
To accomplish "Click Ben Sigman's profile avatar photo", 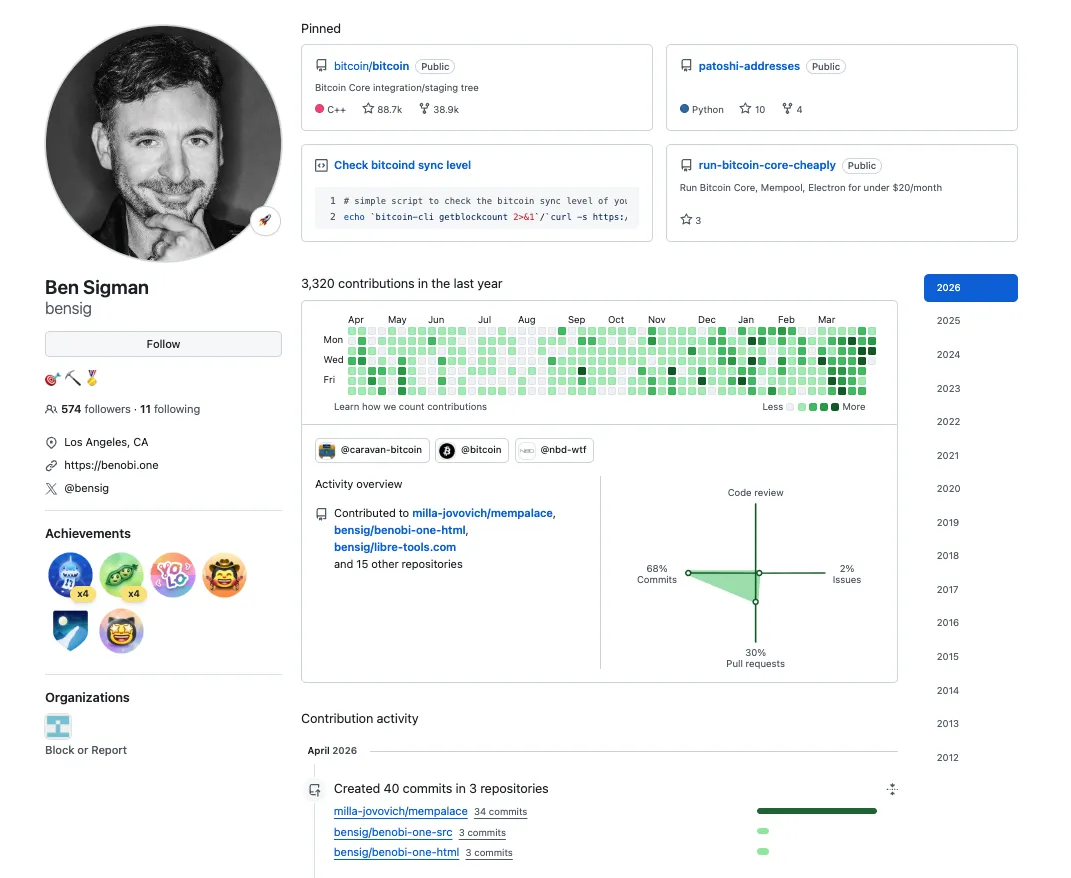I will [x=163, y=143].
